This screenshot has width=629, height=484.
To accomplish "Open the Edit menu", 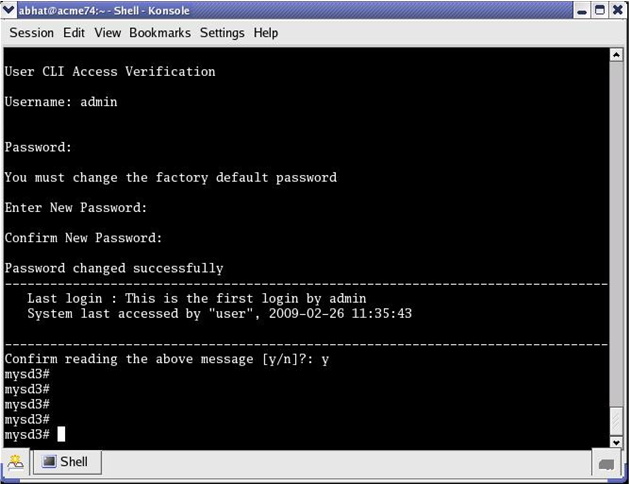I will coord(74,33).
